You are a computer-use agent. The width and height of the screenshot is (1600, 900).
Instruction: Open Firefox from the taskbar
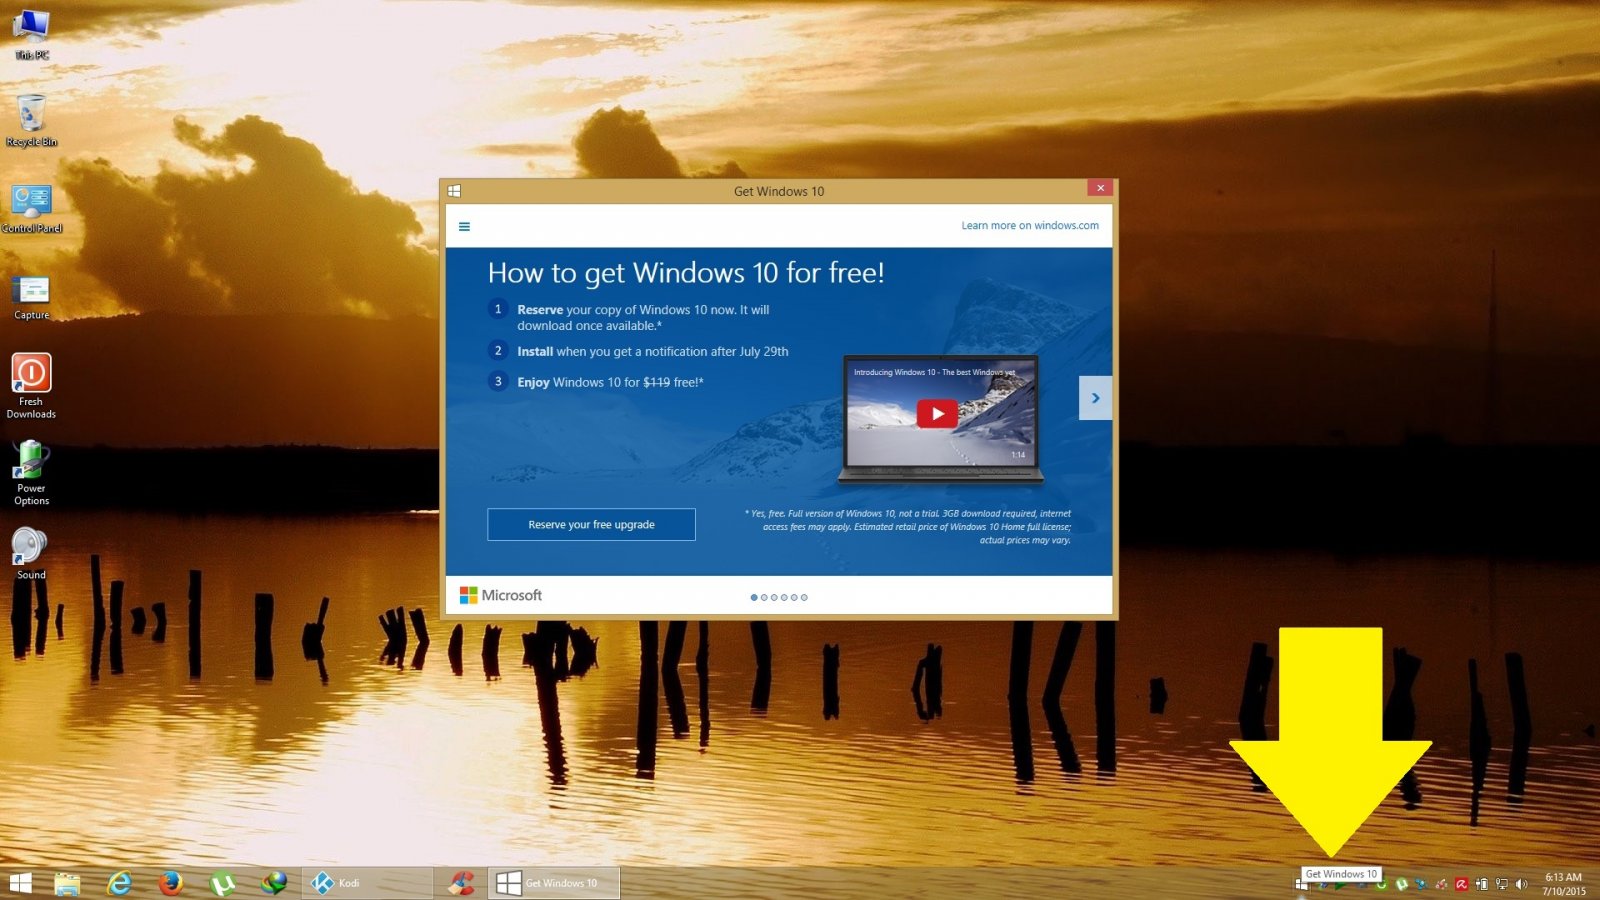tap(171, 883)
